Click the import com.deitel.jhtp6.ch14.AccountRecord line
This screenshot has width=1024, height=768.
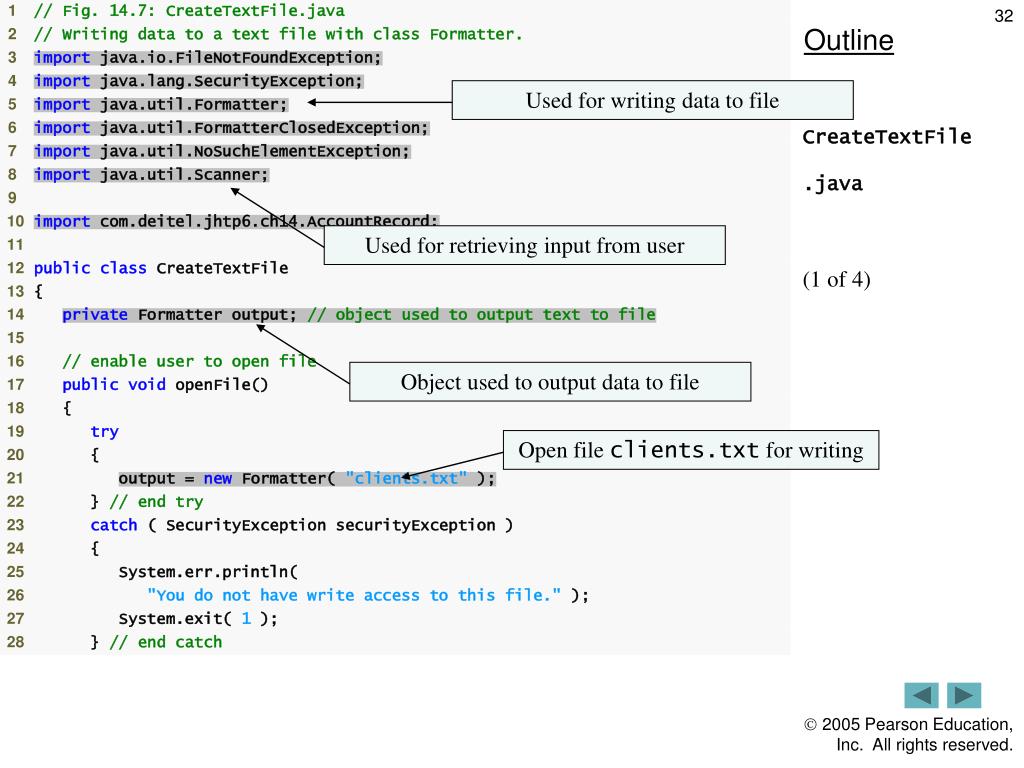point(236,221)
